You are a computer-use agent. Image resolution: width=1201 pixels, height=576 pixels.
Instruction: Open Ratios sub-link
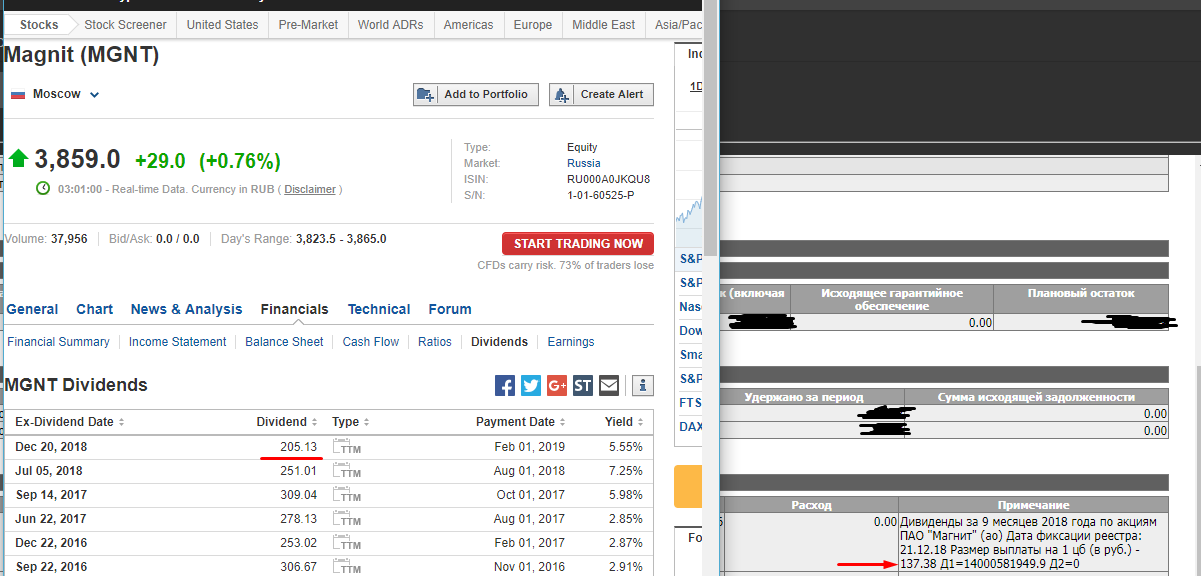(x=435, y=342)
